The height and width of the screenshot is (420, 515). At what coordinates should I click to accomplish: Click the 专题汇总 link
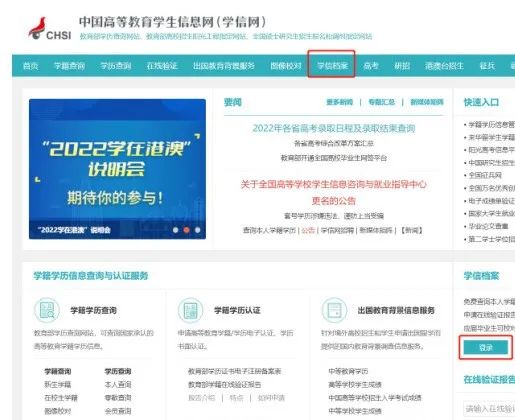coord(381,102)
